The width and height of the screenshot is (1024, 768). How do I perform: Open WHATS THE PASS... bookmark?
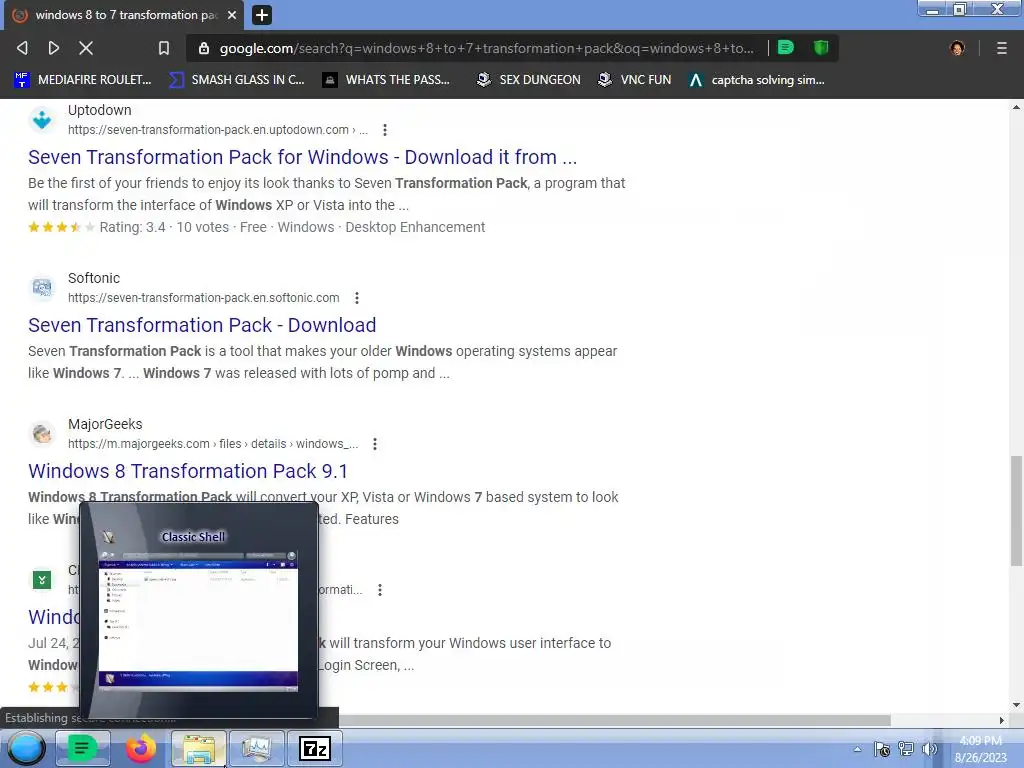click(x=386, y=80)
